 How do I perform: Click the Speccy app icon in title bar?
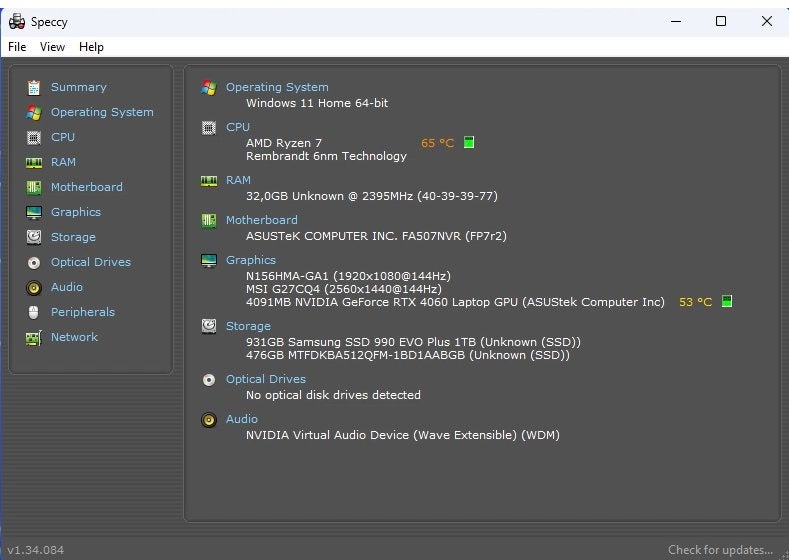[x=17, y=21]
